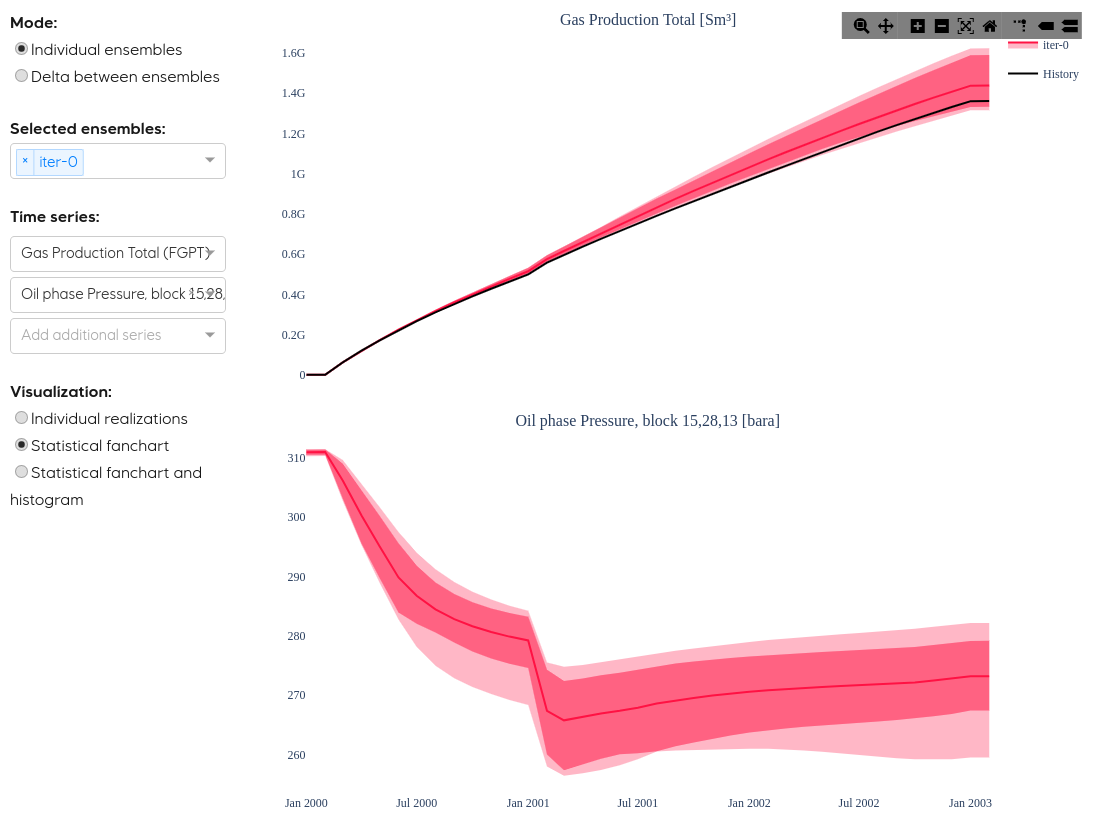The width and height of the screenshot is (1109, 820).
Task: Choose Individual realizations visualization
Action: pos(21,417)
